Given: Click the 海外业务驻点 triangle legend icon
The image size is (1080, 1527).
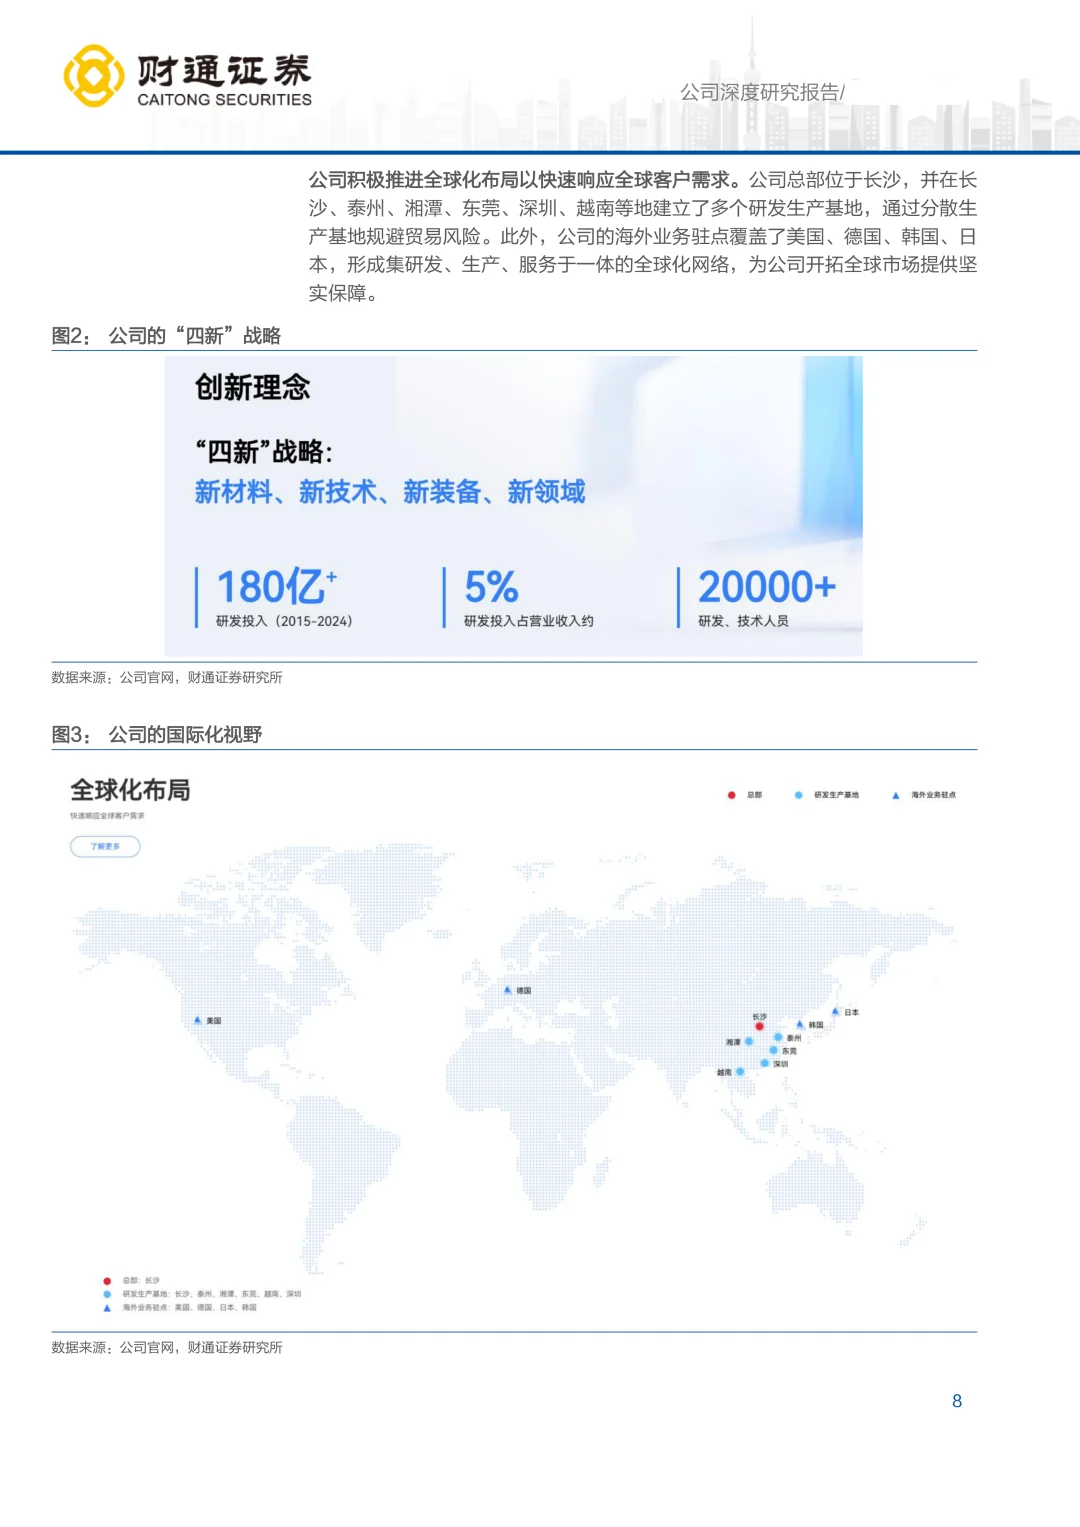Looking at the screenshot, I should (x=897, y=795).
